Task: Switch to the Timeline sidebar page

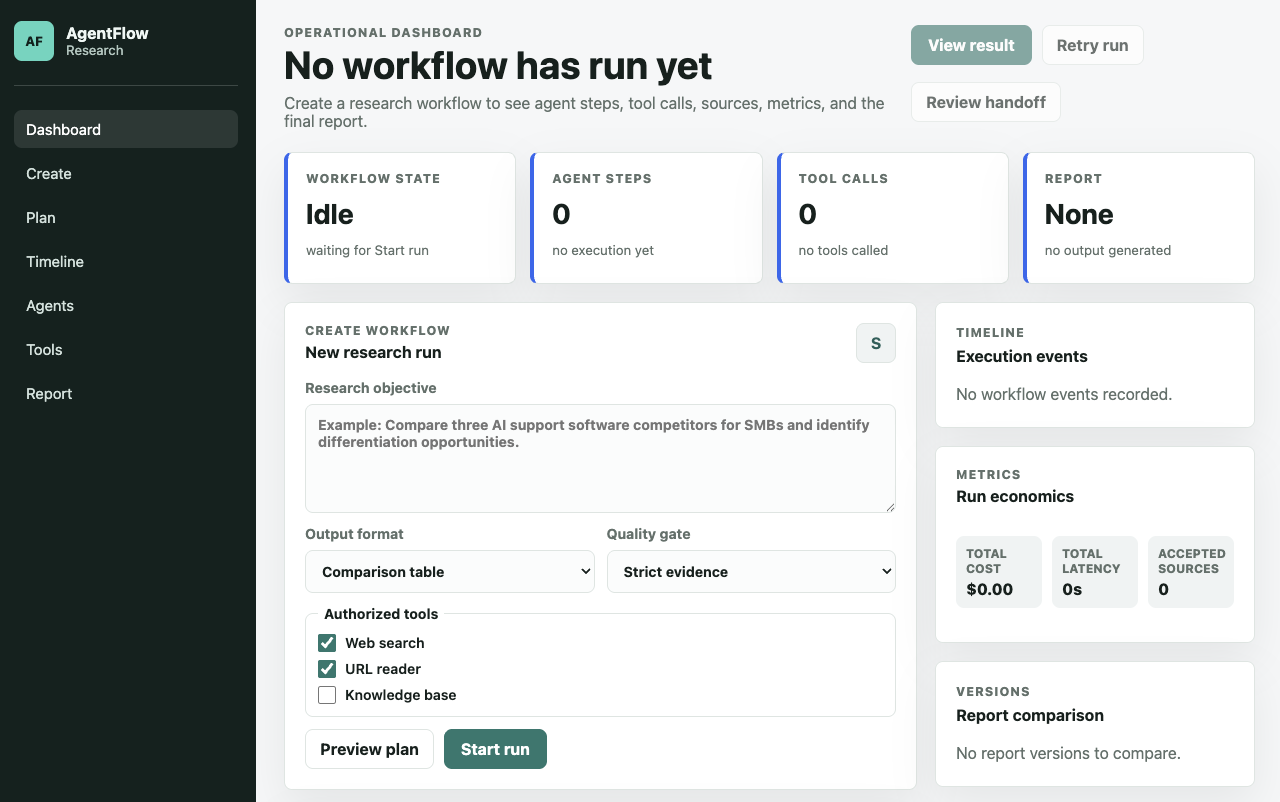Action: [x=126, y=261]
